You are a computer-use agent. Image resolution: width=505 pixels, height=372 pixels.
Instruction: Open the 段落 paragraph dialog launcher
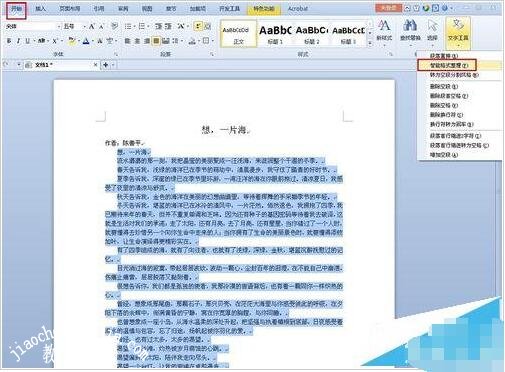[x=212, y=54]
